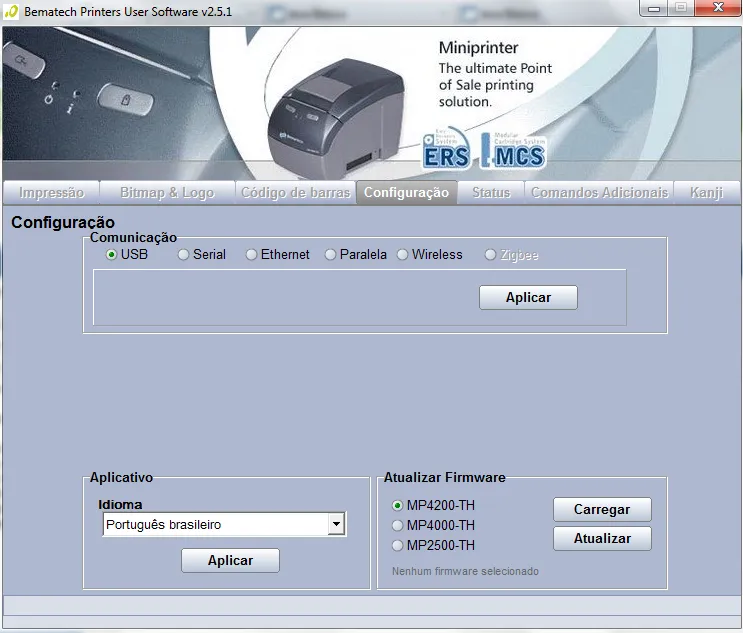Minimize the Bematech window
Screen dimensions: 743x633
654,8
